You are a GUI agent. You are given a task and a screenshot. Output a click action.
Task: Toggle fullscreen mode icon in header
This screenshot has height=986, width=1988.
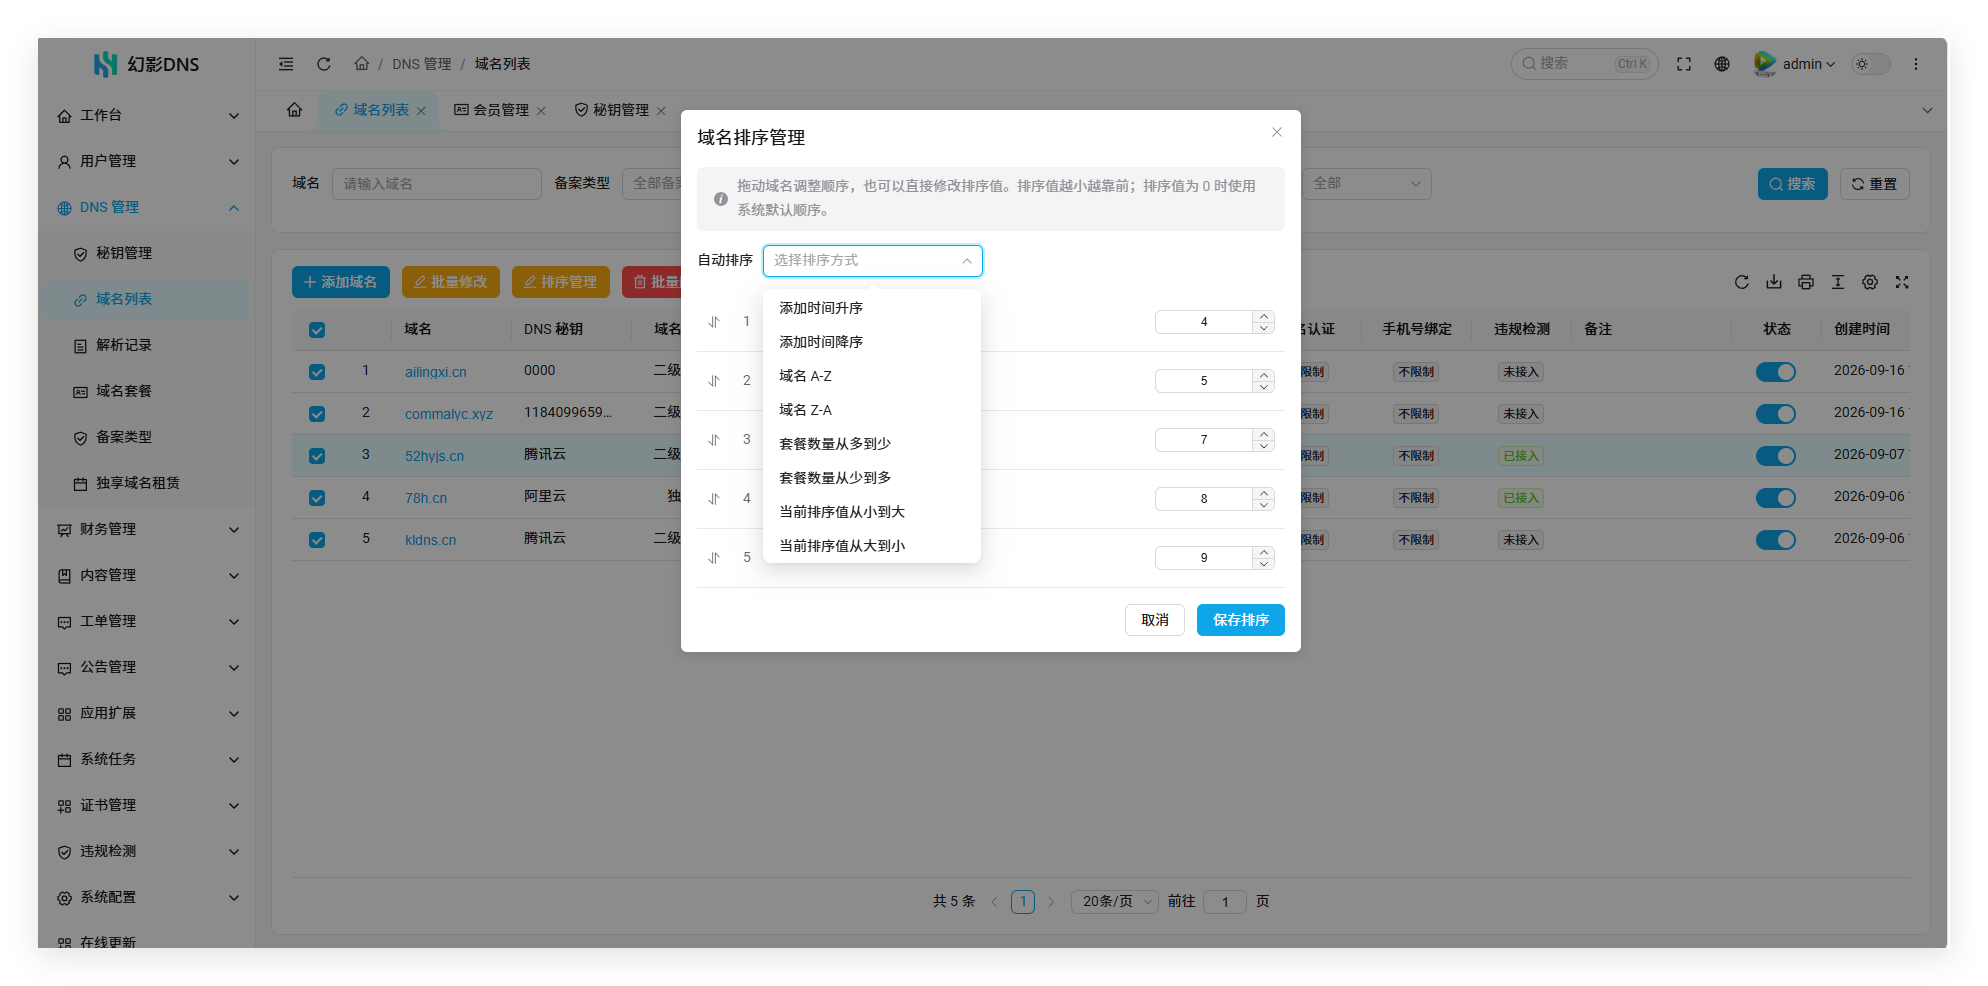click(x=1684, y=64)
